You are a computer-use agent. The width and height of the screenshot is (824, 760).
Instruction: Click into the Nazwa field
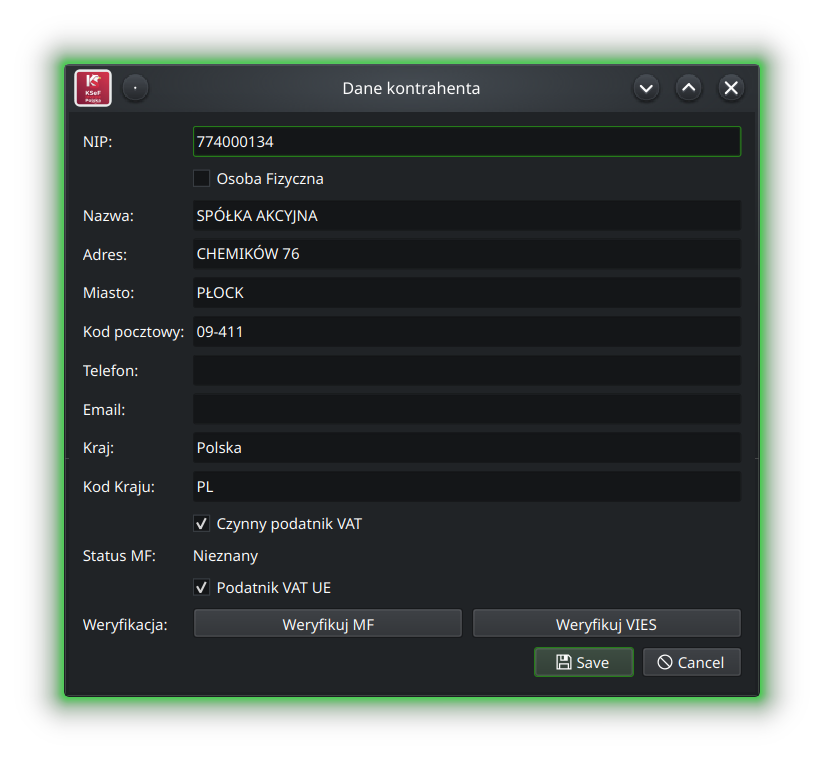tap(466, 216)
